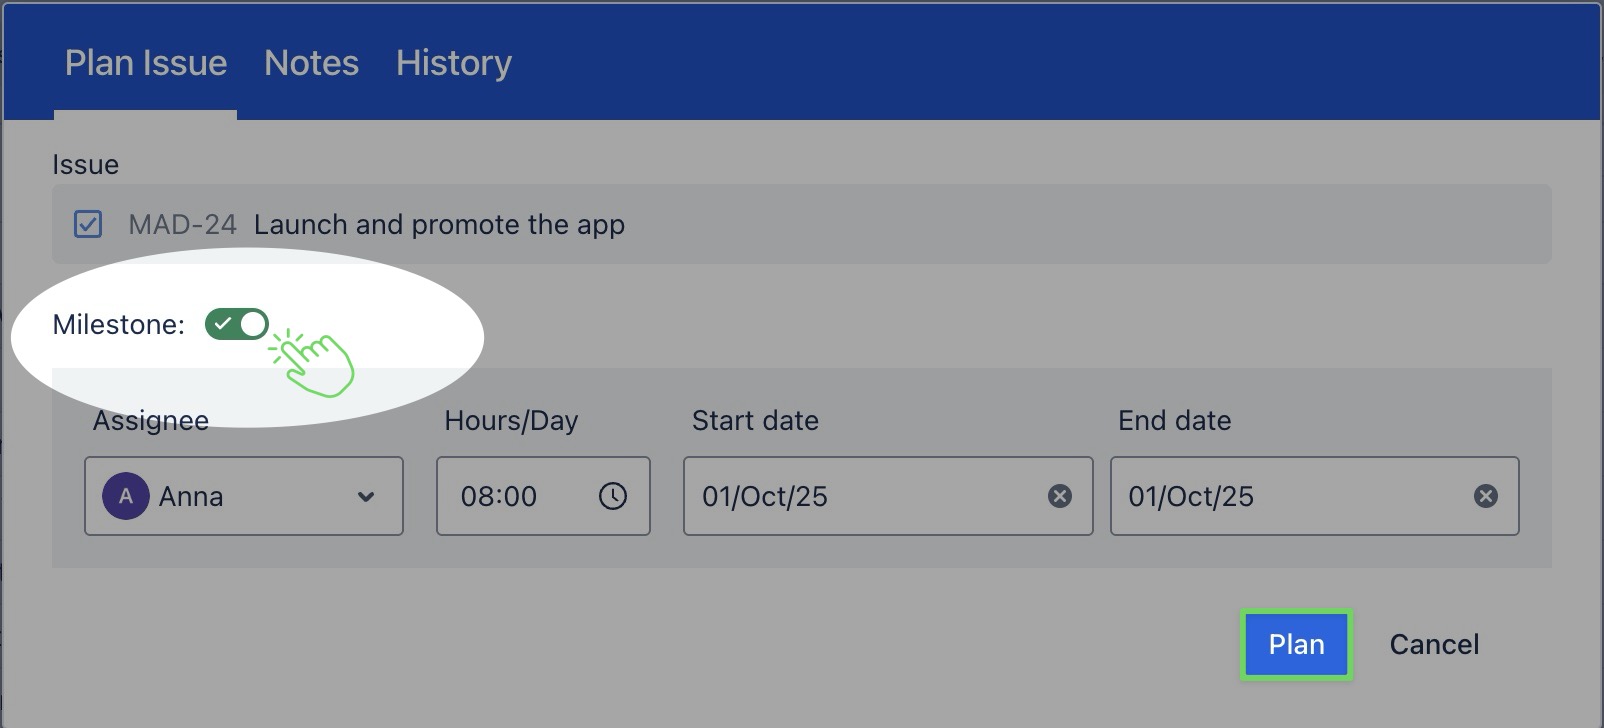Click the task type icon beside MAD-24

point(88,224)
